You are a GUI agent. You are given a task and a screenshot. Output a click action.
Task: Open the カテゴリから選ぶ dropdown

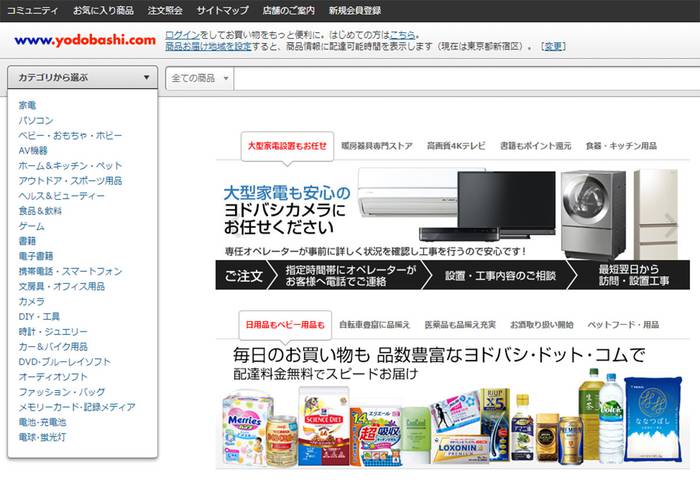(83, 78)
